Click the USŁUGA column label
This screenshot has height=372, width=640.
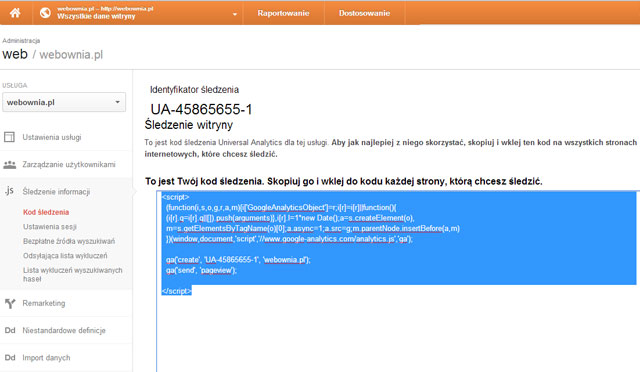[15, 85]
